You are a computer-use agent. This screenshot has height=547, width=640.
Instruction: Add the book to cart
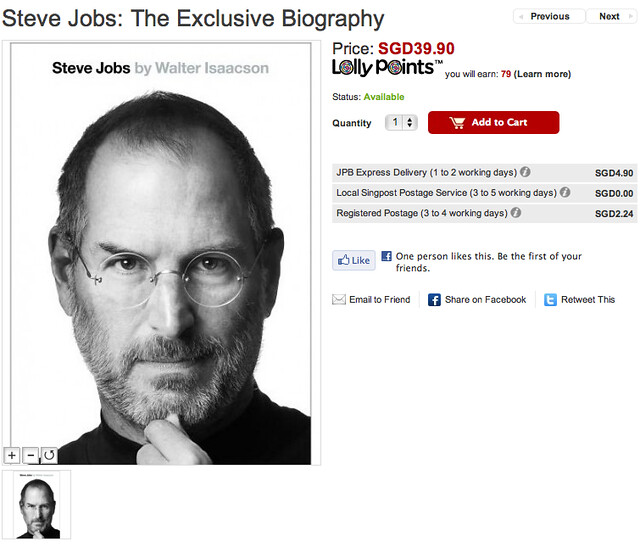pyautogui.click(x=493, y=122)
